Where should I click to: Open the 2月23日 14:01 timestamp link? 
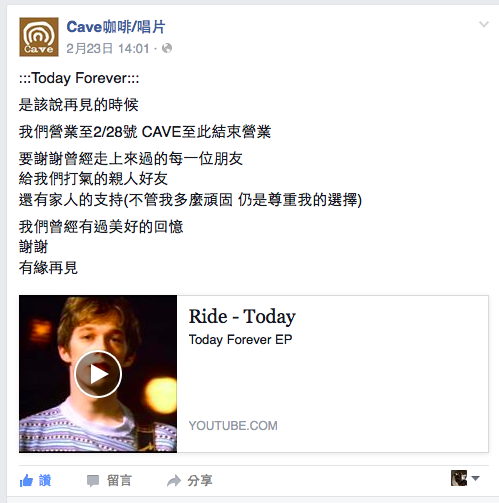point(108,49)
